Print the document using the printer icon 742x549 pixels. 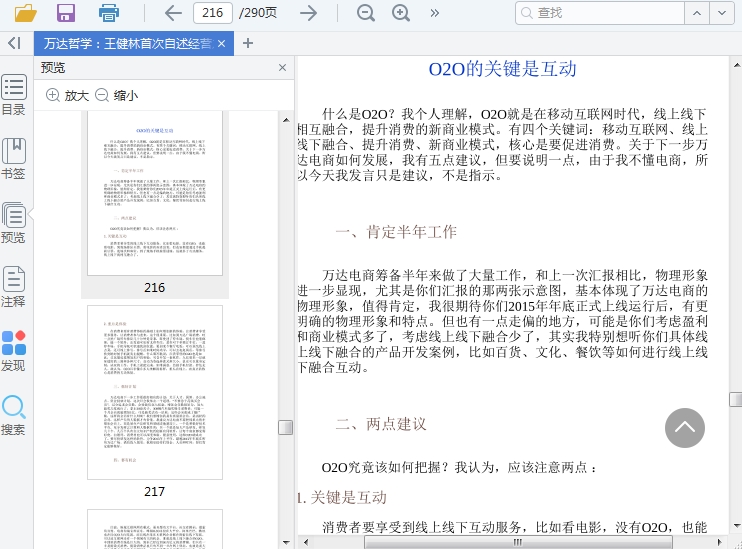[x=108, y=13]
